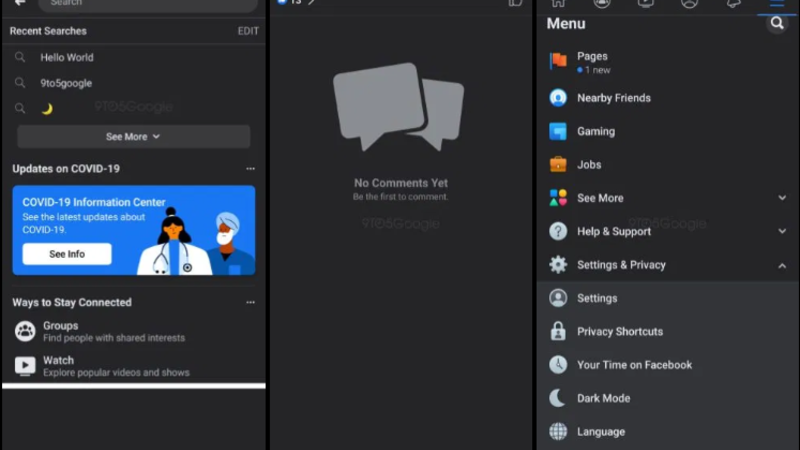Expand the See More menu chevron

tap(782, 197)
